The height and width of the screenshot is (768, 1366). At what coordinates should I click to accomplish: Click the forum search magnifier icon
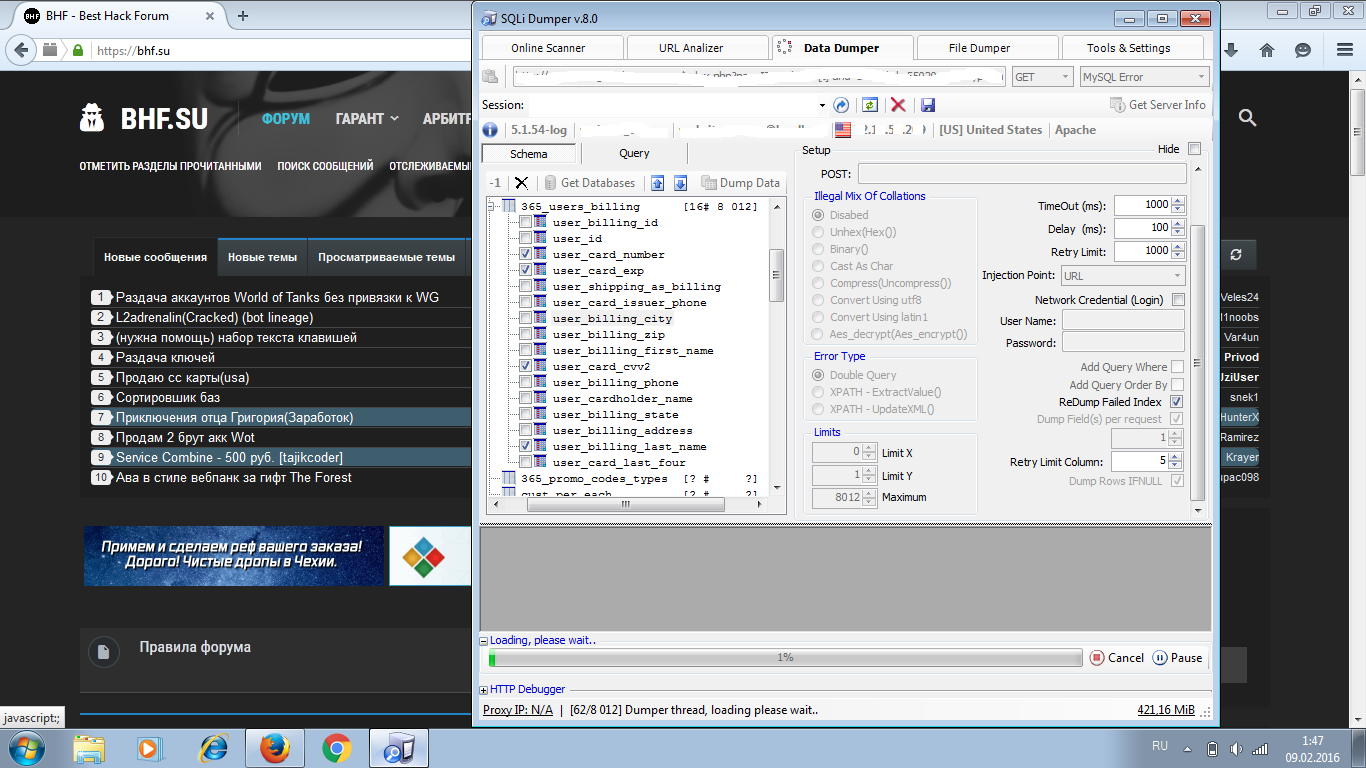pos(1247,118)
